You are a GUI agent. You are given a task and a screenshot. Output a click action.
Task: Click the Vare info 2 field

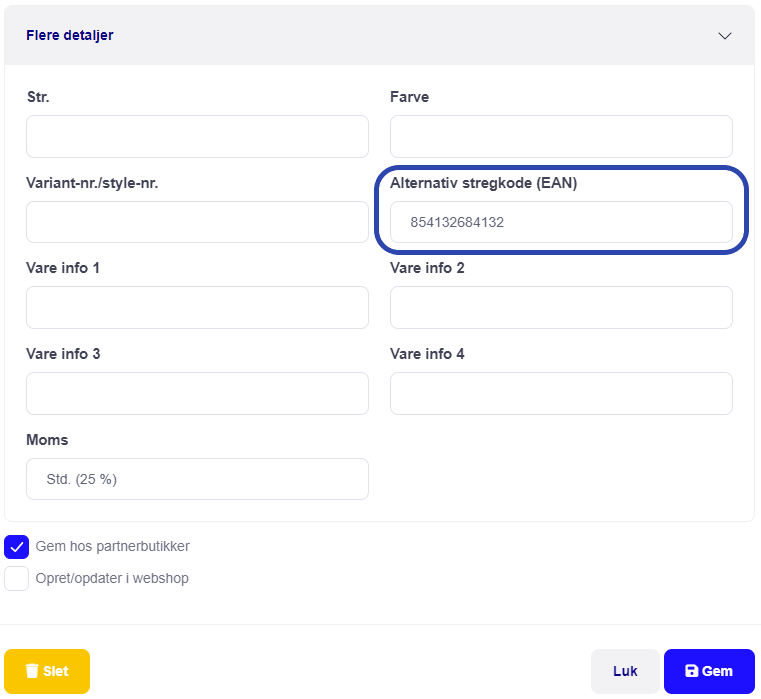tap(562, 307)
